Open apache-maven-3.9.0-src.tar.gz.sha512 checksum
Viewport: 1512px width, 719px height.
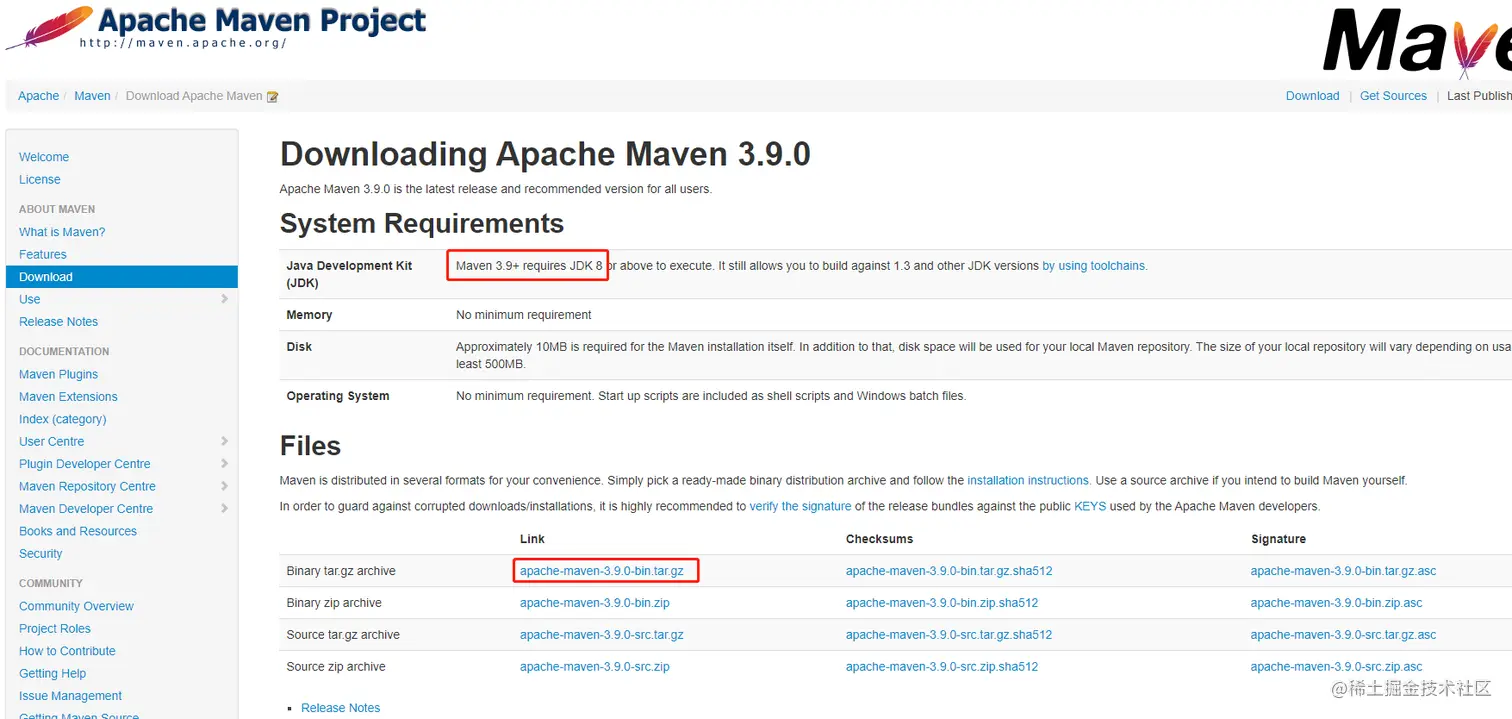(x=949, y=635)
